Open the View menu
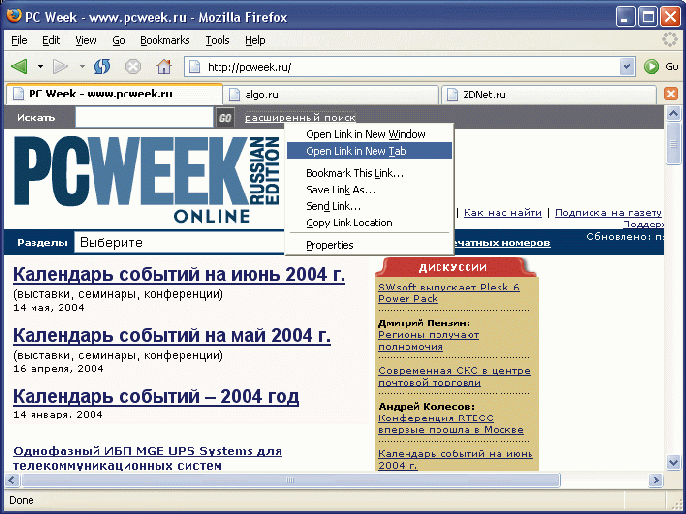Image resolution: width=686 pixels, height=514 pixels. (x=86, y=40)
